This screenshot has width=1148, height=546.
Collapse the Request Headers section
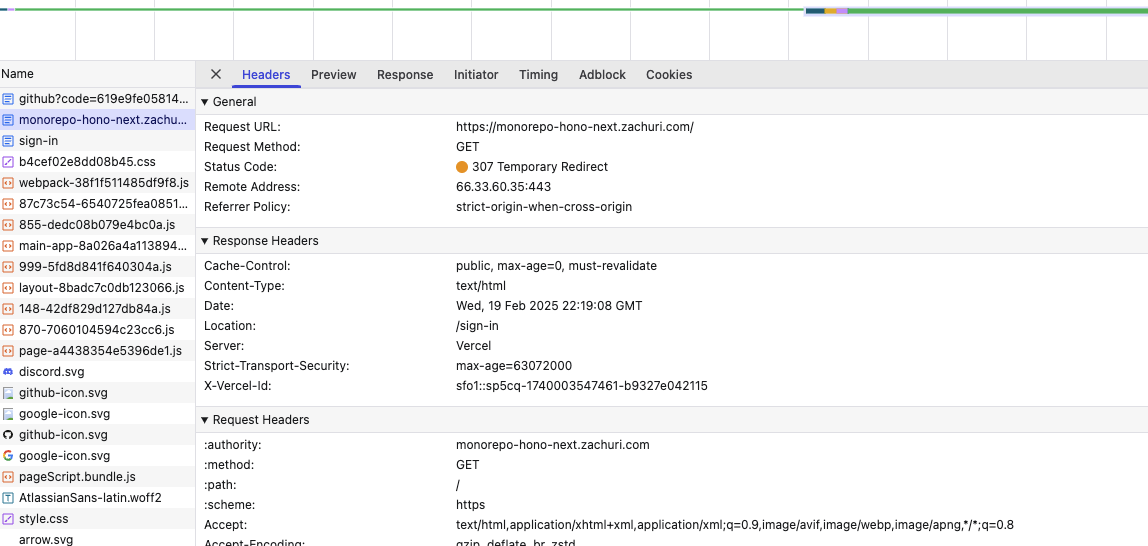pyautogui.click(x=206, y=420)
